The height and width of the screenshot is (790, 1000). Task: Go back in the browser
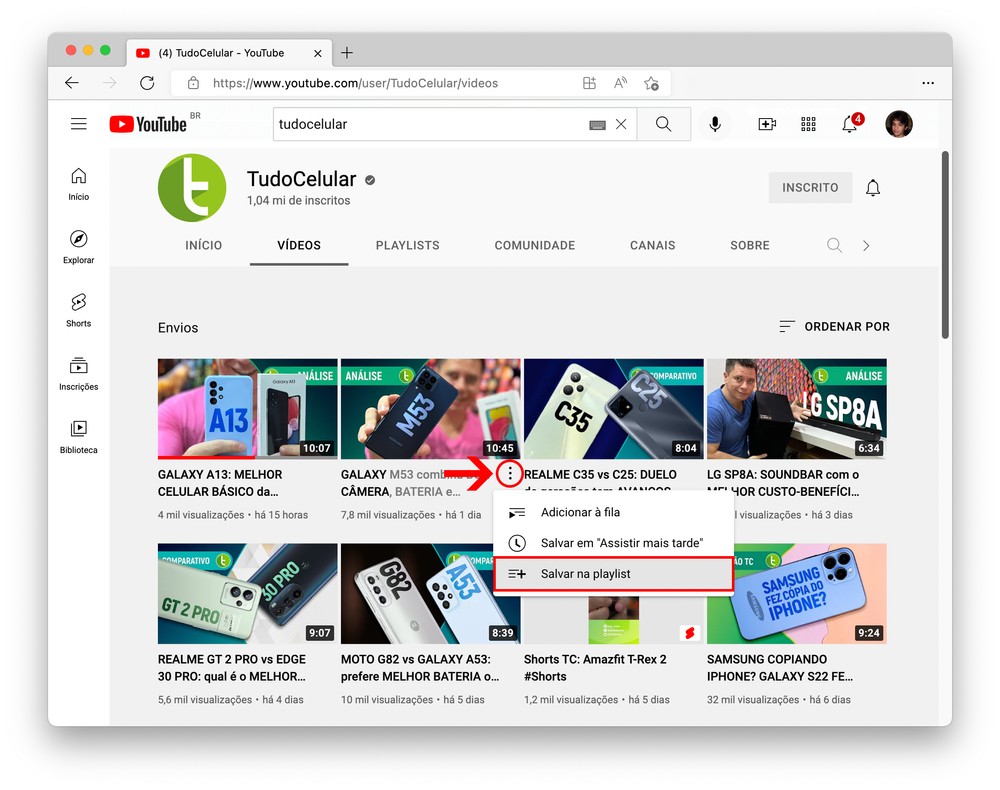(72, 83)
